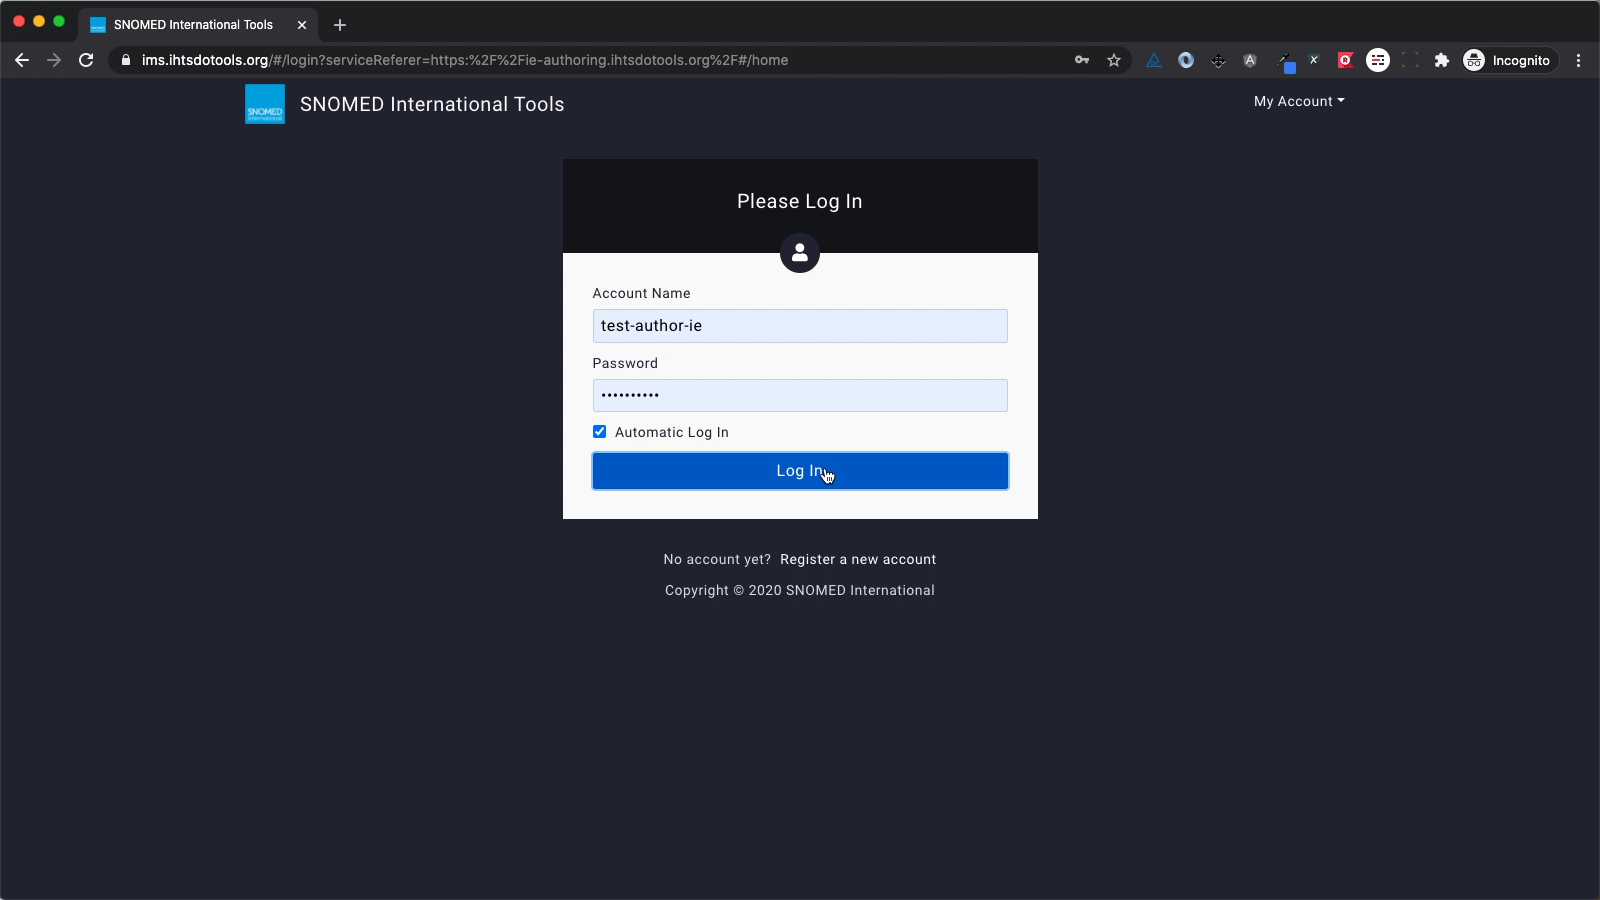Click the green dashed-corners extension icon
This screenshot has width=1600, height=900.
point(1410,60)
